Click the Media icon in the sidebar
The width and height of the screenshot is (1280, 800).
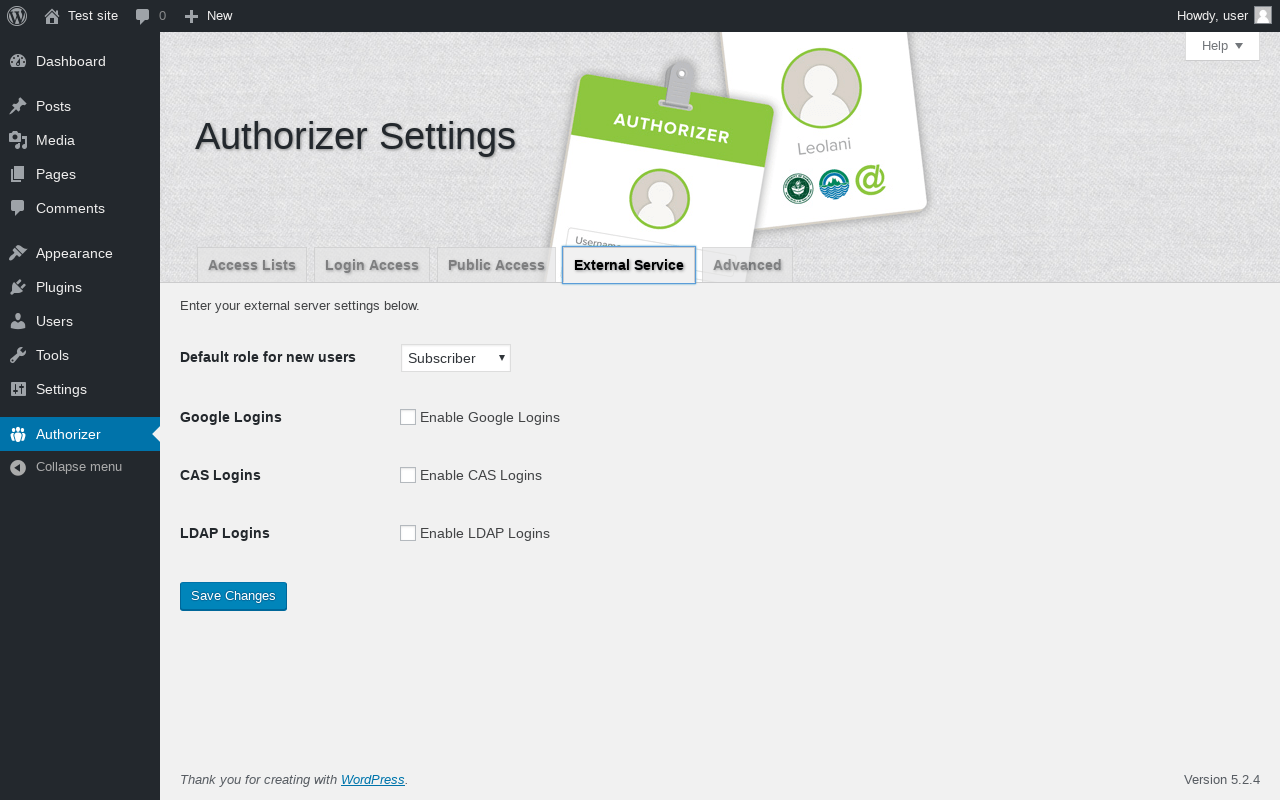(18, 140)
